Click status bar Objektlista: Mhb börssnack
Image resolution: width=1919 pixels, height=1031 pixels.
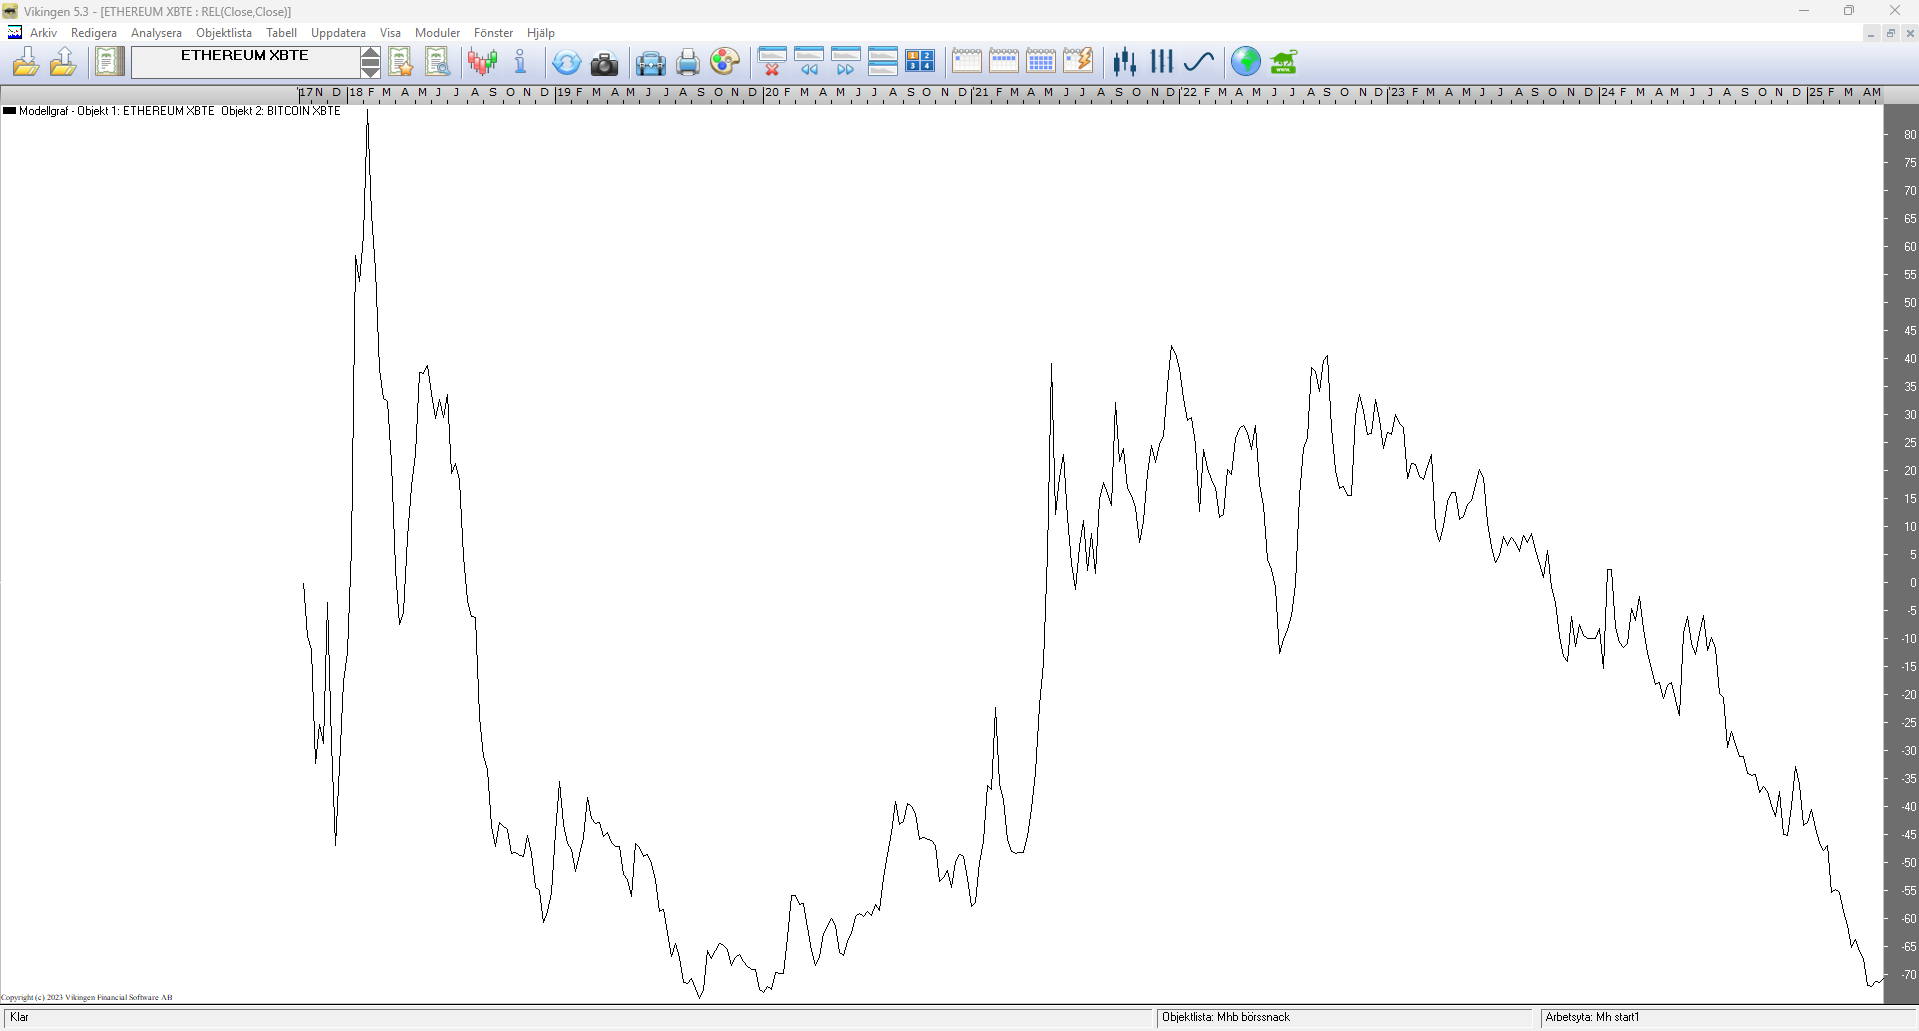click(x=1226, y=1017)
